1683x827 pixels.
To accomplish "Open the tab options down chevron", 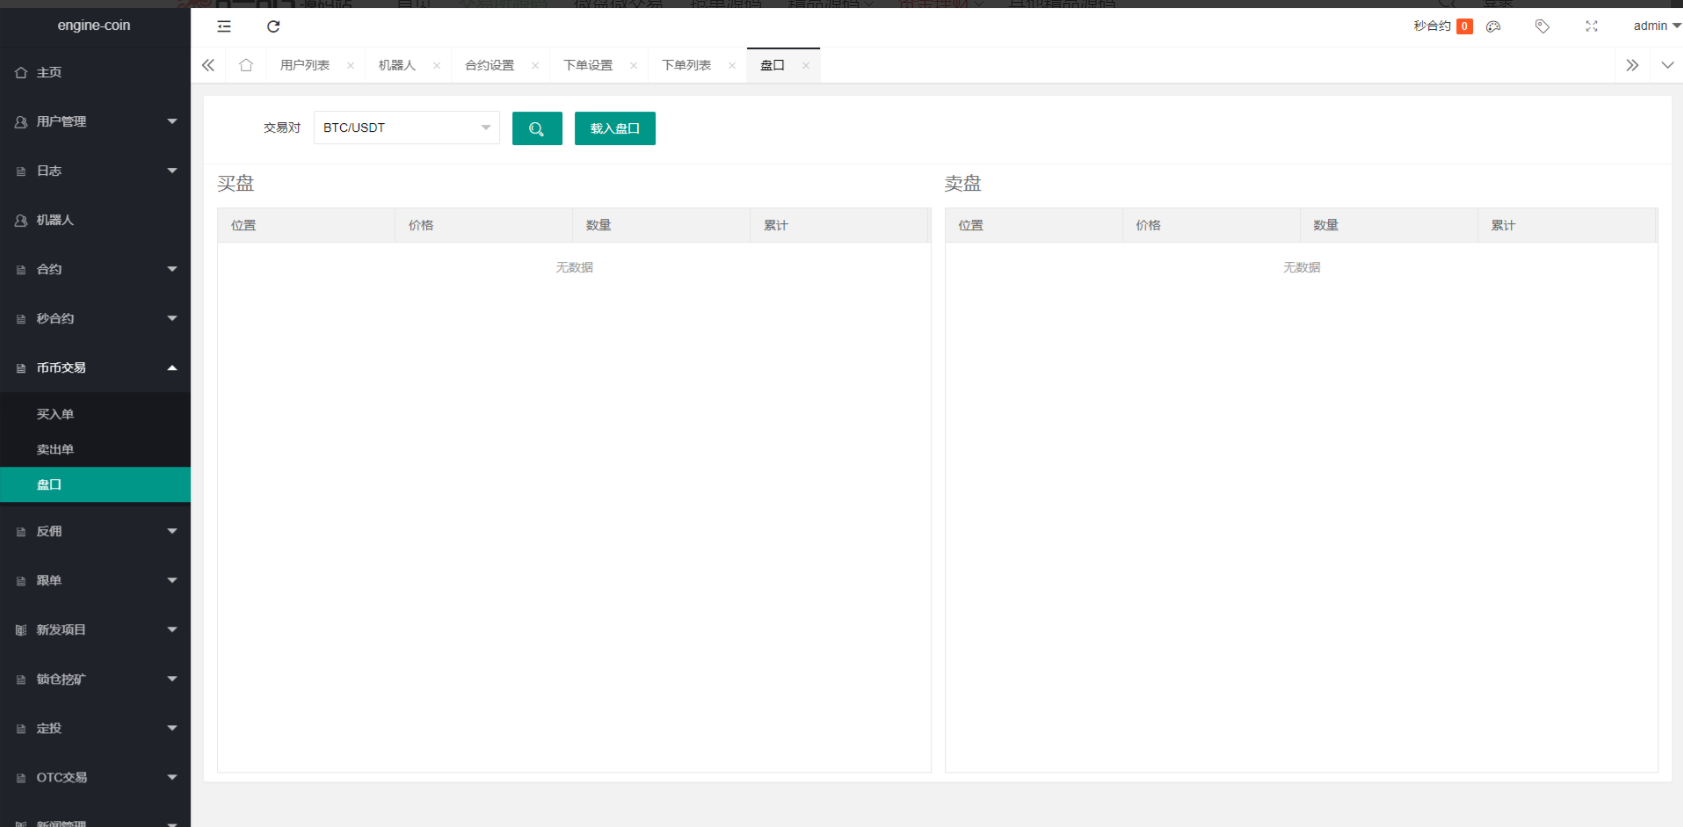I will click(1667, 66).
